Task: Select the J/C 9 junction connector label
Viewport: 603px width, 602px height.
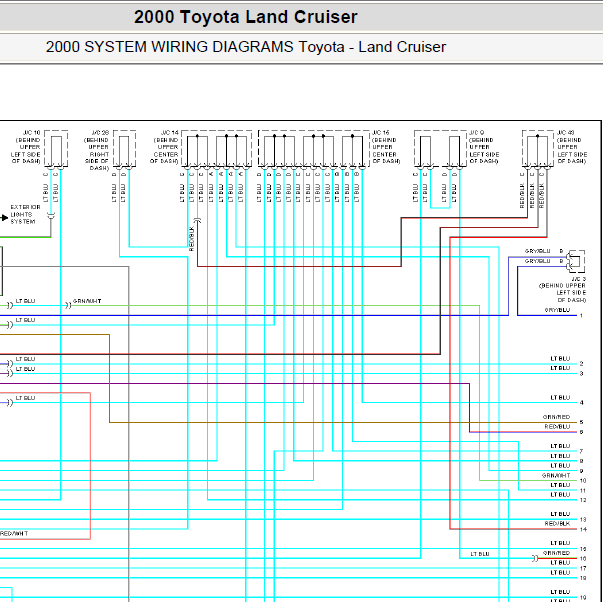Action: pos(484,147)
